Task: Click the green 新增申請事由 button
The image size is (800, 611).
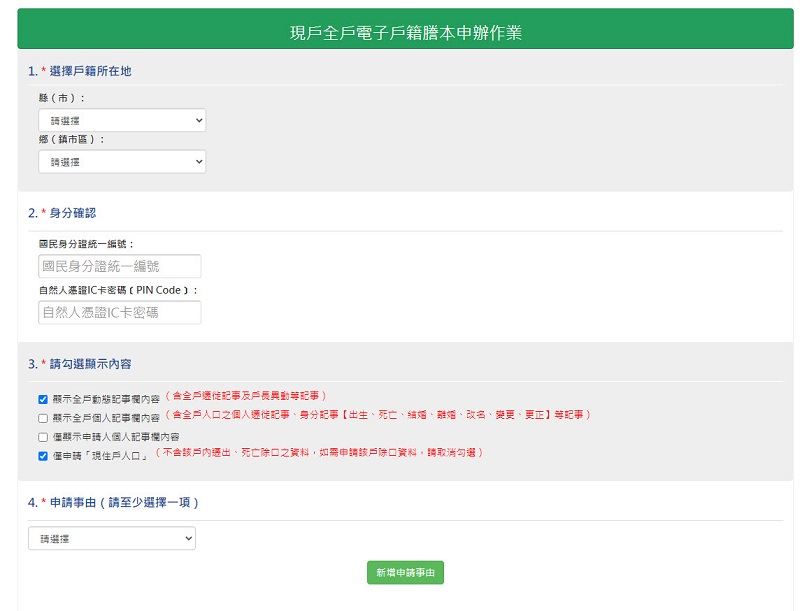Action: pos(405,572)
